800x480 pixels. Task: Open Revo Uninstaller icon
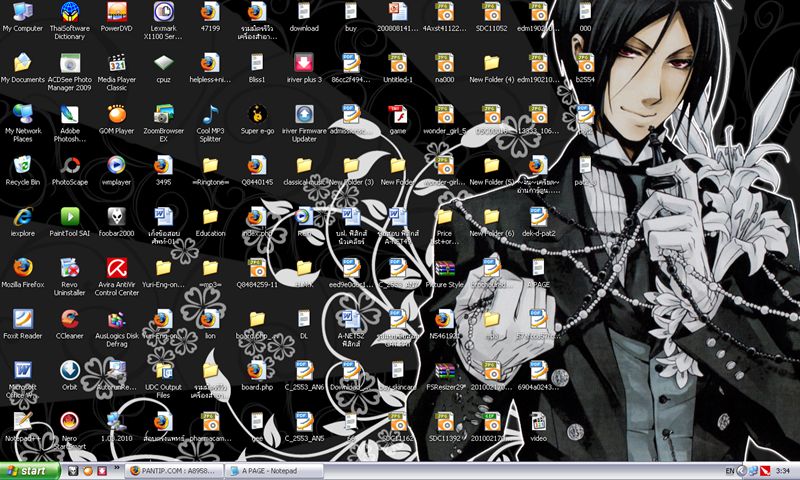point(69,268)
